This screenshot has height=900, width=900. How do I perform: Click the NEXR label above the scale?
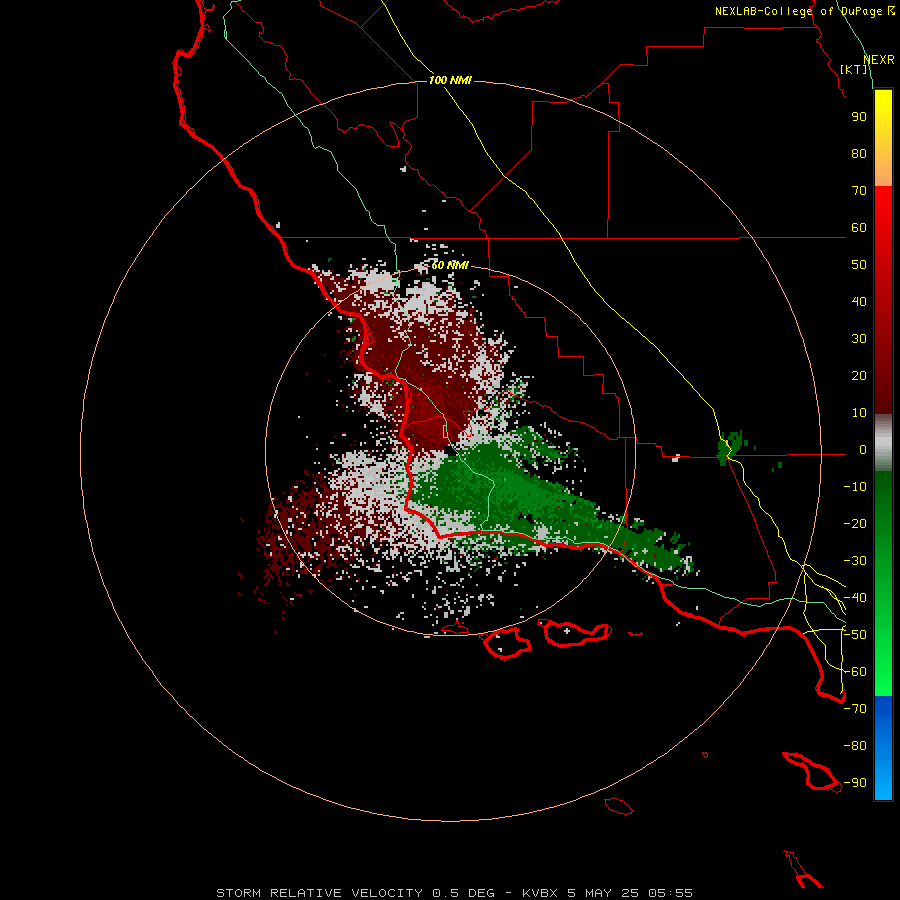(x=878, y=60)
